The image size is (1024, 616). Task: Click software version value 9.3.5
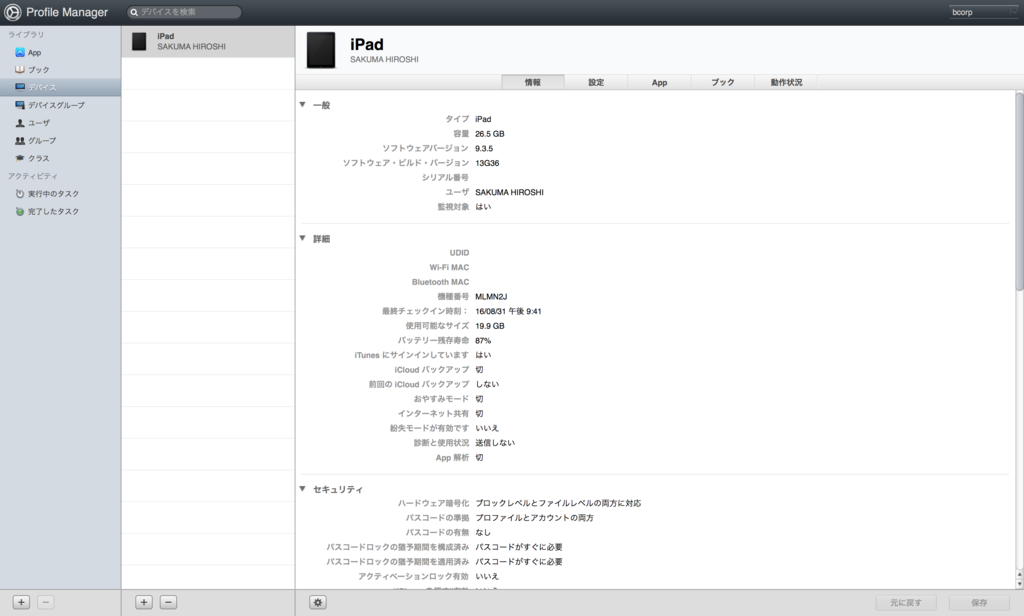click(484, 148)
